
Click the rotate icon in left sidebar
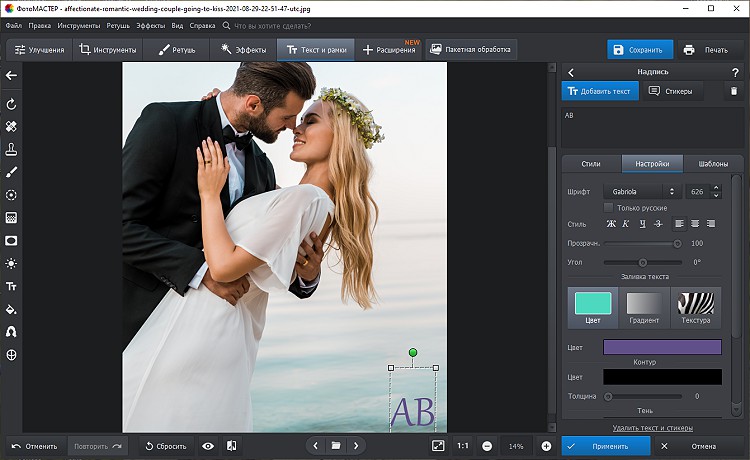click(x=11, y=104)
